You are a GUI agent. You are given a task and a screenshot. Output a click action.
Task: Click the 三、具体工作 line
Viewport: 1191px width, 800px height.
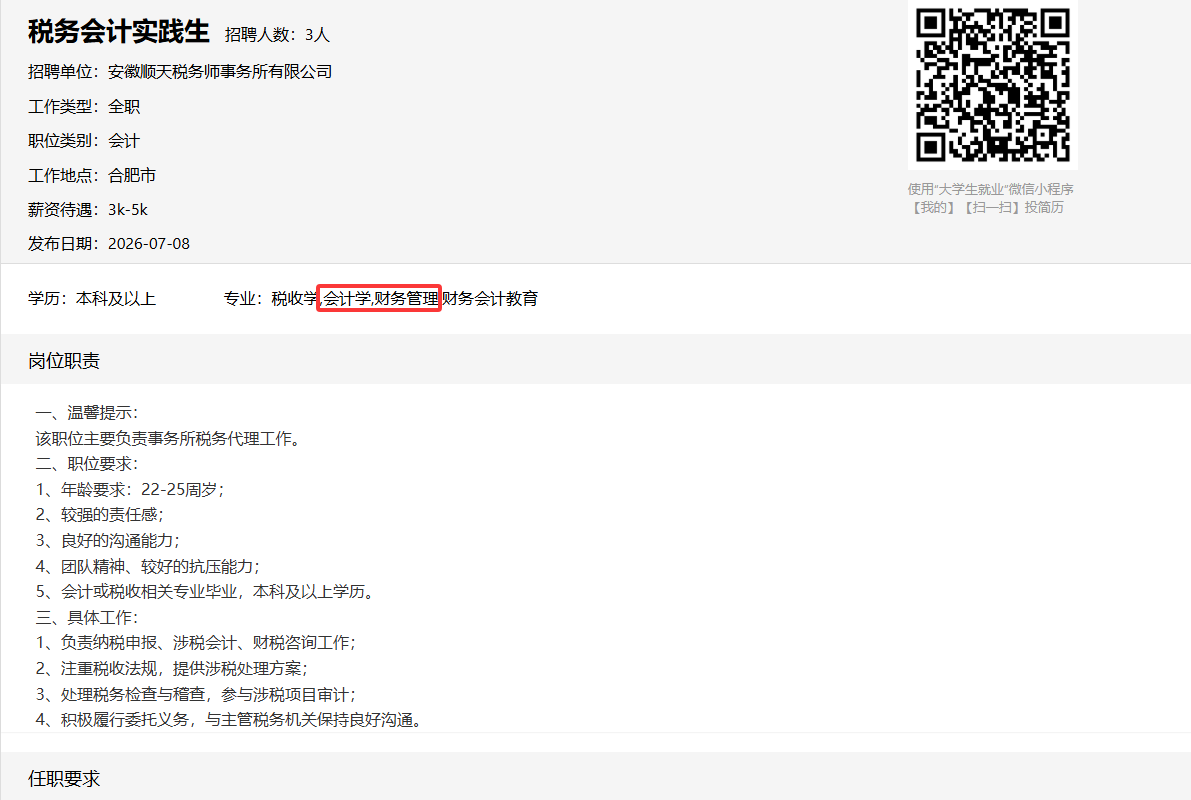coord(87,617)
